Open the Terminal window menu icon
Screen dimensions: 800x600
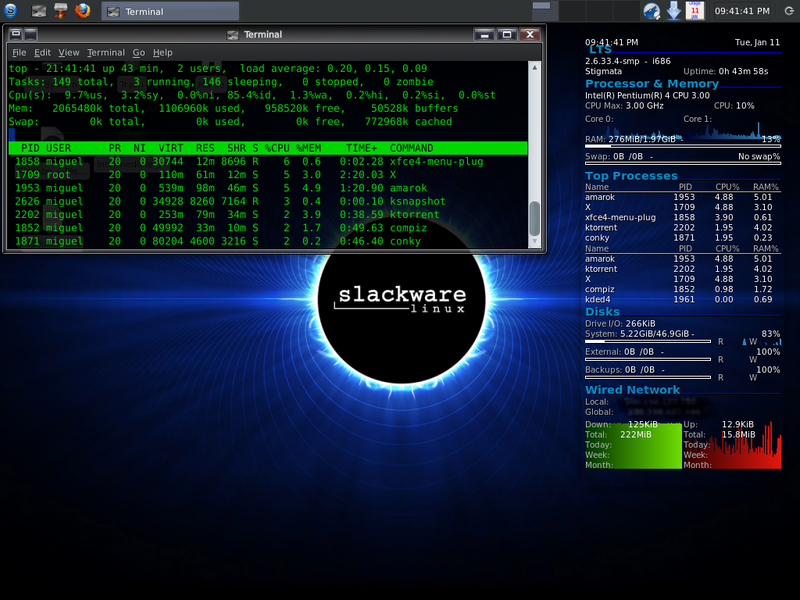point(16,34)
